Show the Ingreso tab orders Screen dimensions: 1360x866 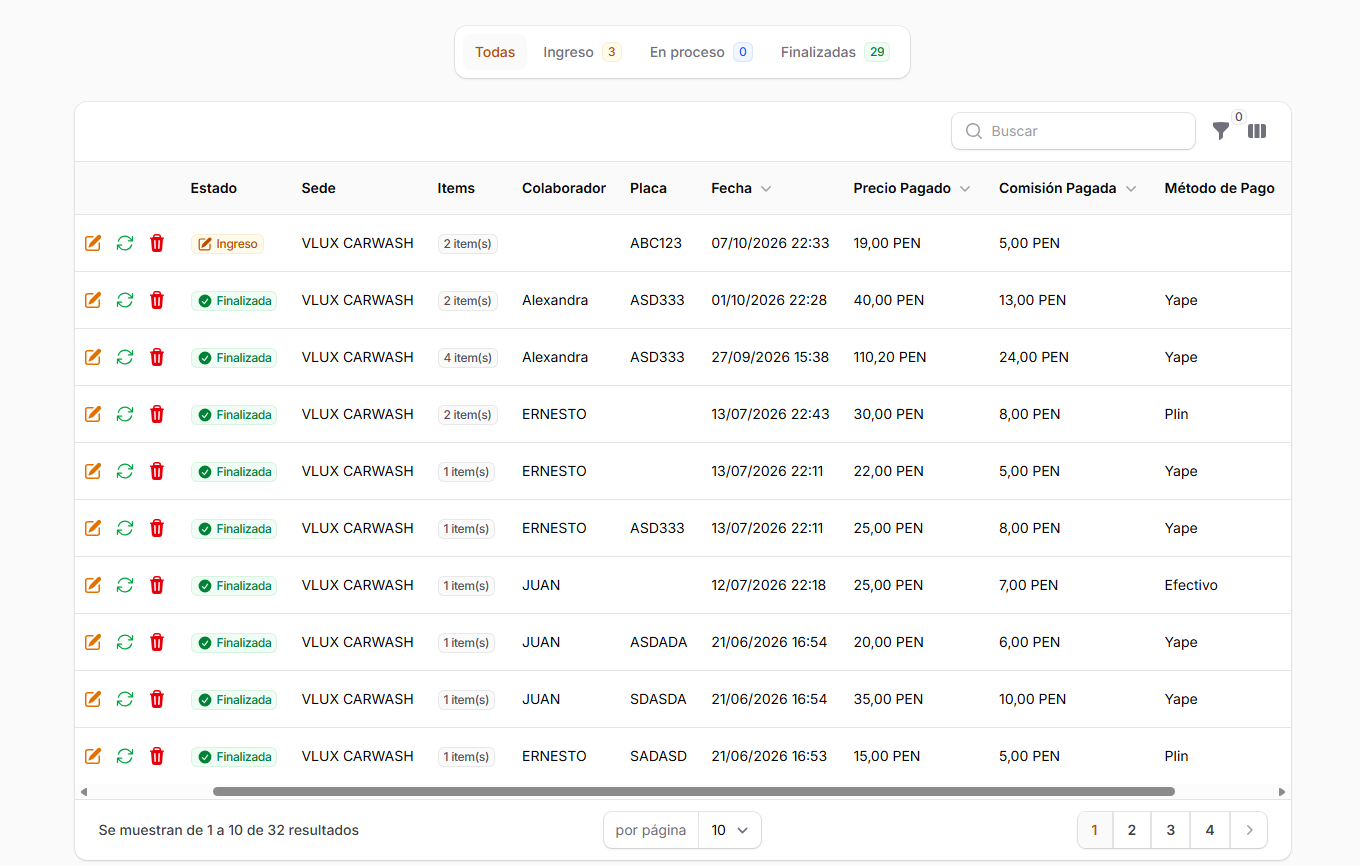point(582,52)
